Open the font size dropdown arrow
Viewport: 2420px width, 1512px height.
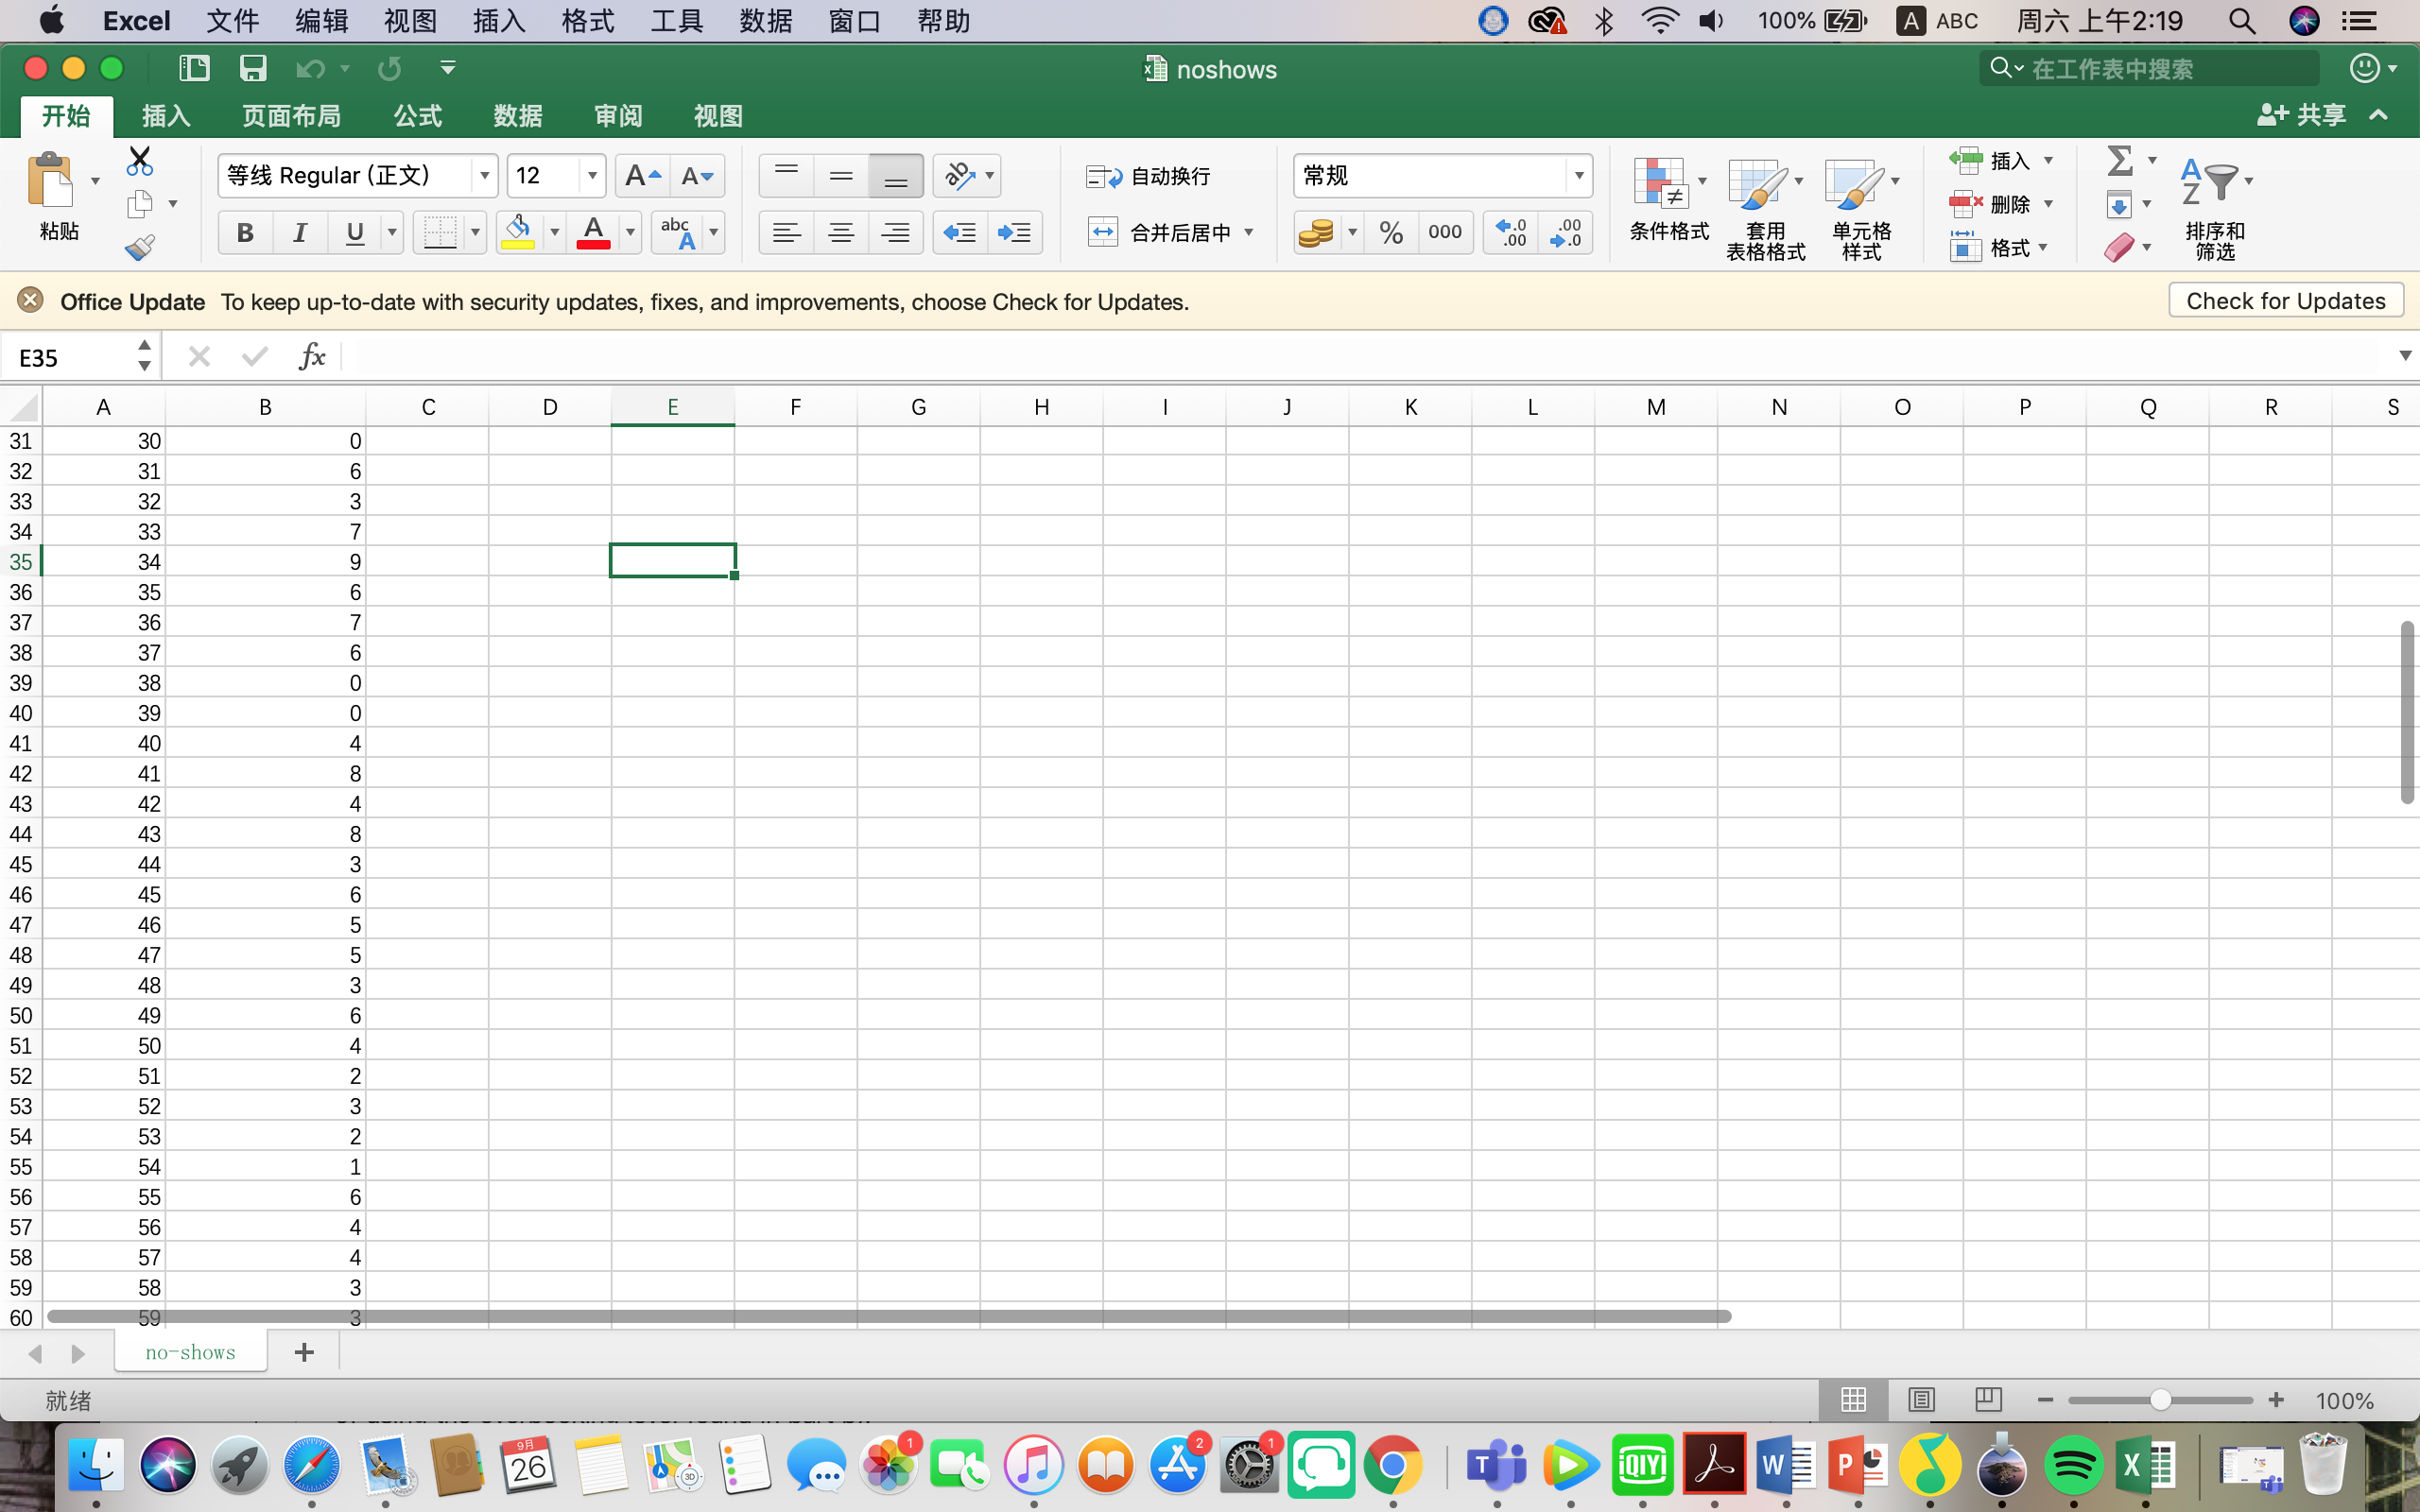[x=592, y=176]
